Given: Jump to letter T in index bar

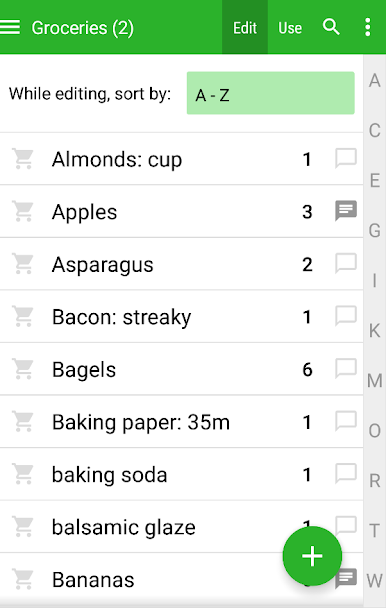Looking at the screenshot, I should [x=374, y=530].
